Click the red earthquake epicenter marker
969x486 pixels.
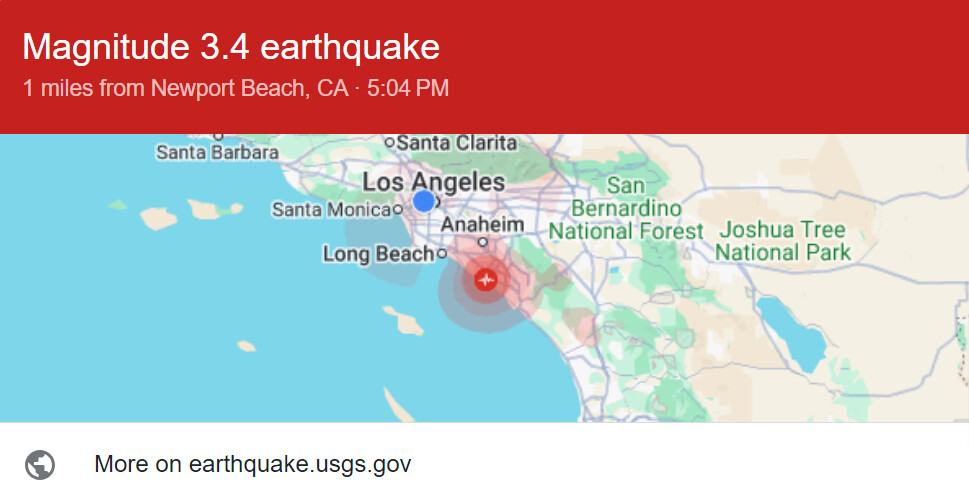pos(487,280)
